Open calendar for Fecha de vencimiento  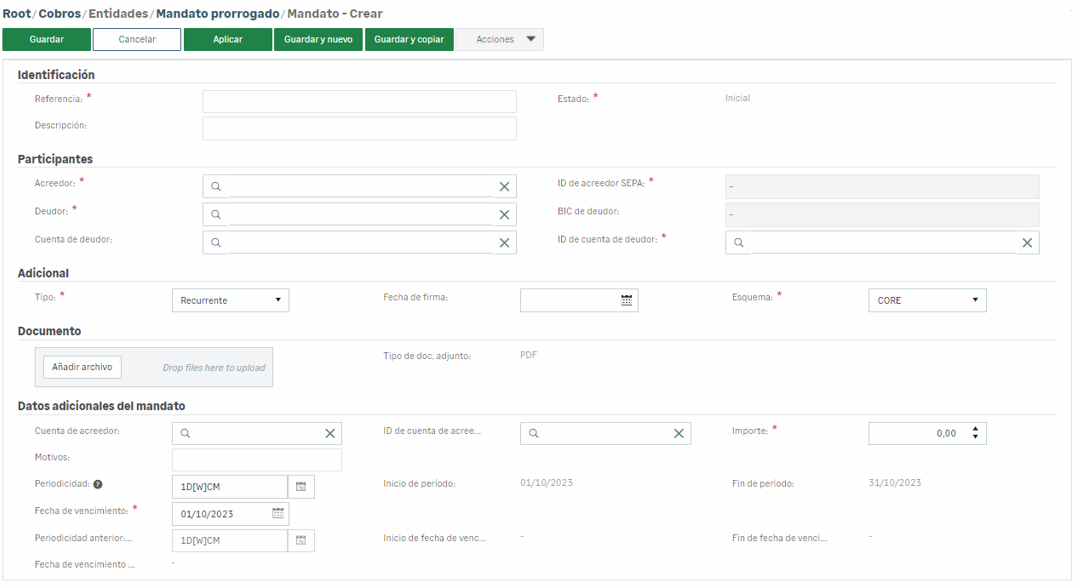278,514
